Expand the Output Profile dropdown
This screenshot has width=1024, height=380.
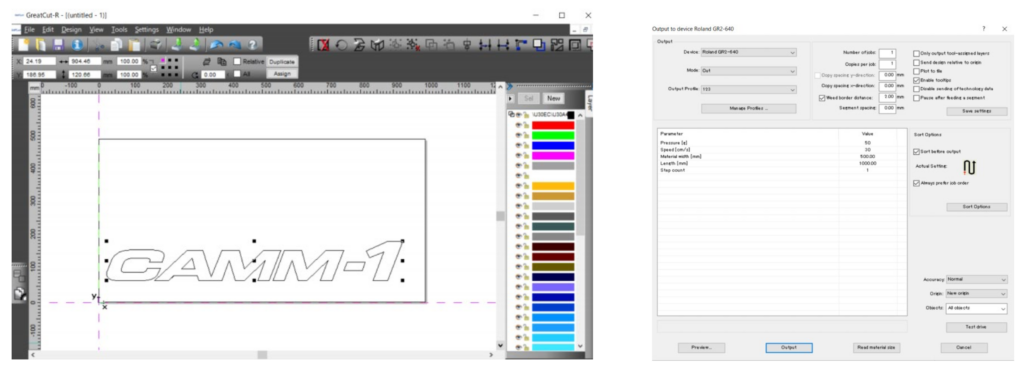(x=749, y=89)
